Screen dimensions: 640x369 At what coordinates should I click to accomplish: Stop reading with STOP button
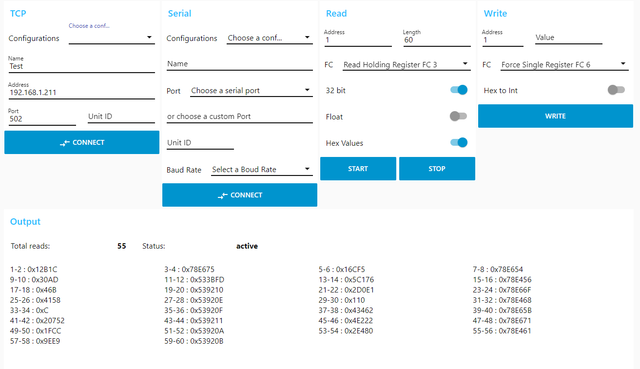437,169
